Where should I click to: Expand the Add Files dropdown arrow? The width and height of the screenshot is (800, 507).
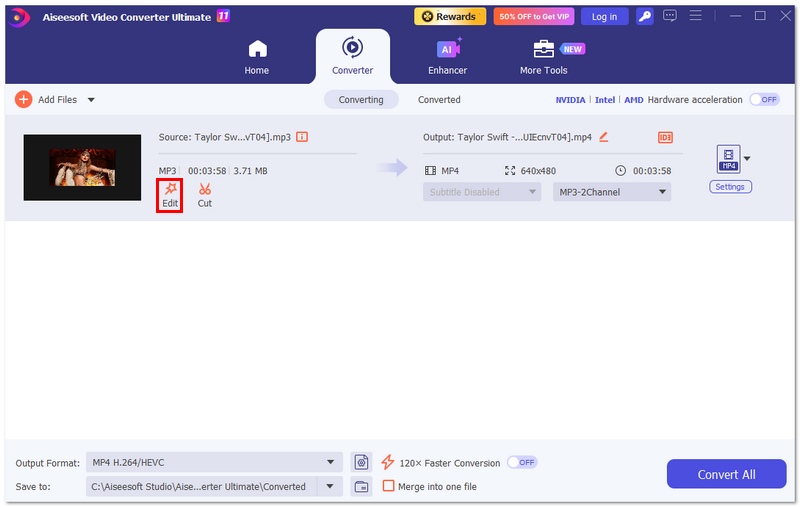click(x=91, y=100)
